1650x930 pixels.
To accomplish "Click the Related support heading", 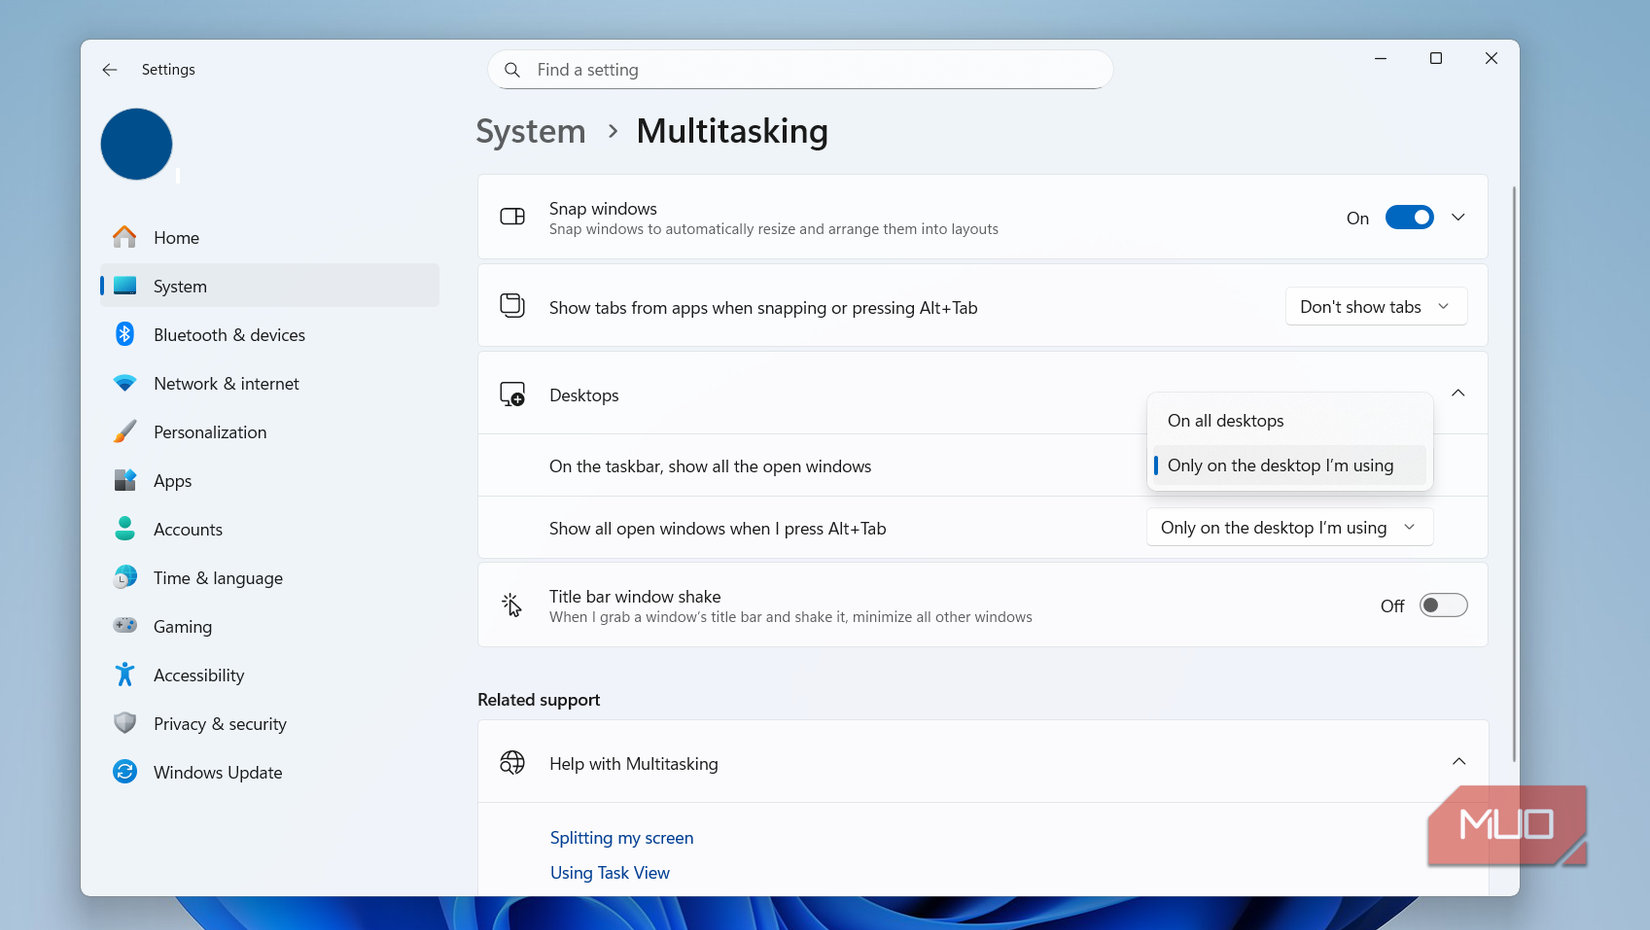I will 538,700.
